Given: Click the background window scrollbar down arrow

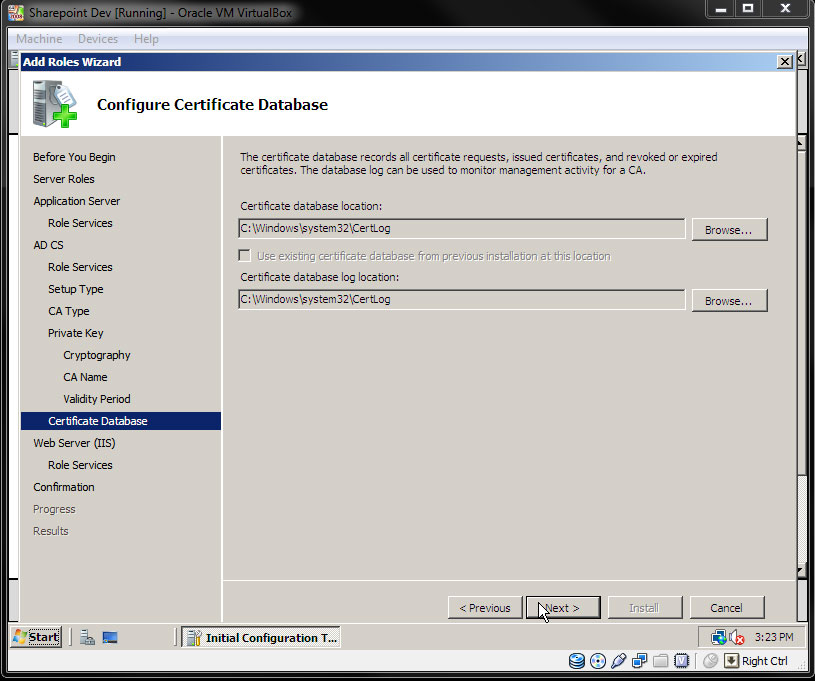Looking at the screenshot, I should click(x=801, y=571).
